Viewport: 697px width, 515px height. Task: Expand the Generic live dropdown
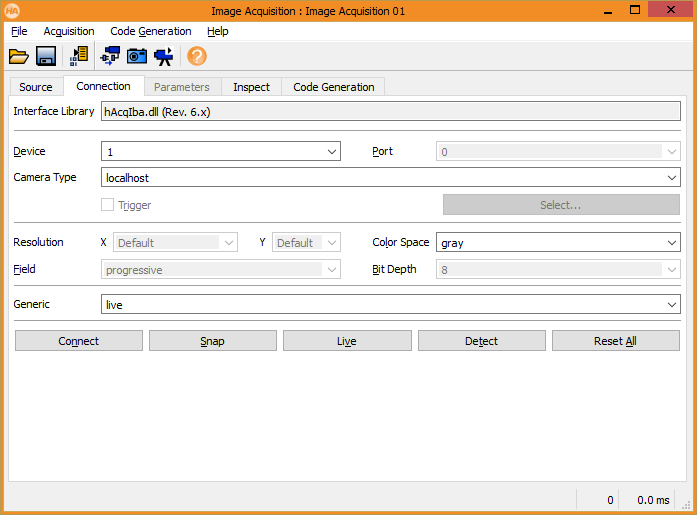[x=391, y=304]
